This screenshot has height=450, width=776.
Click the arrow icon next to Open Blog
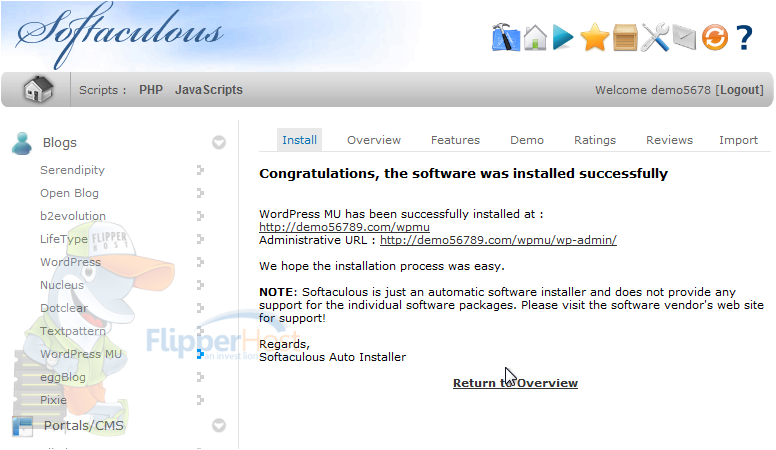click(200, 193)
